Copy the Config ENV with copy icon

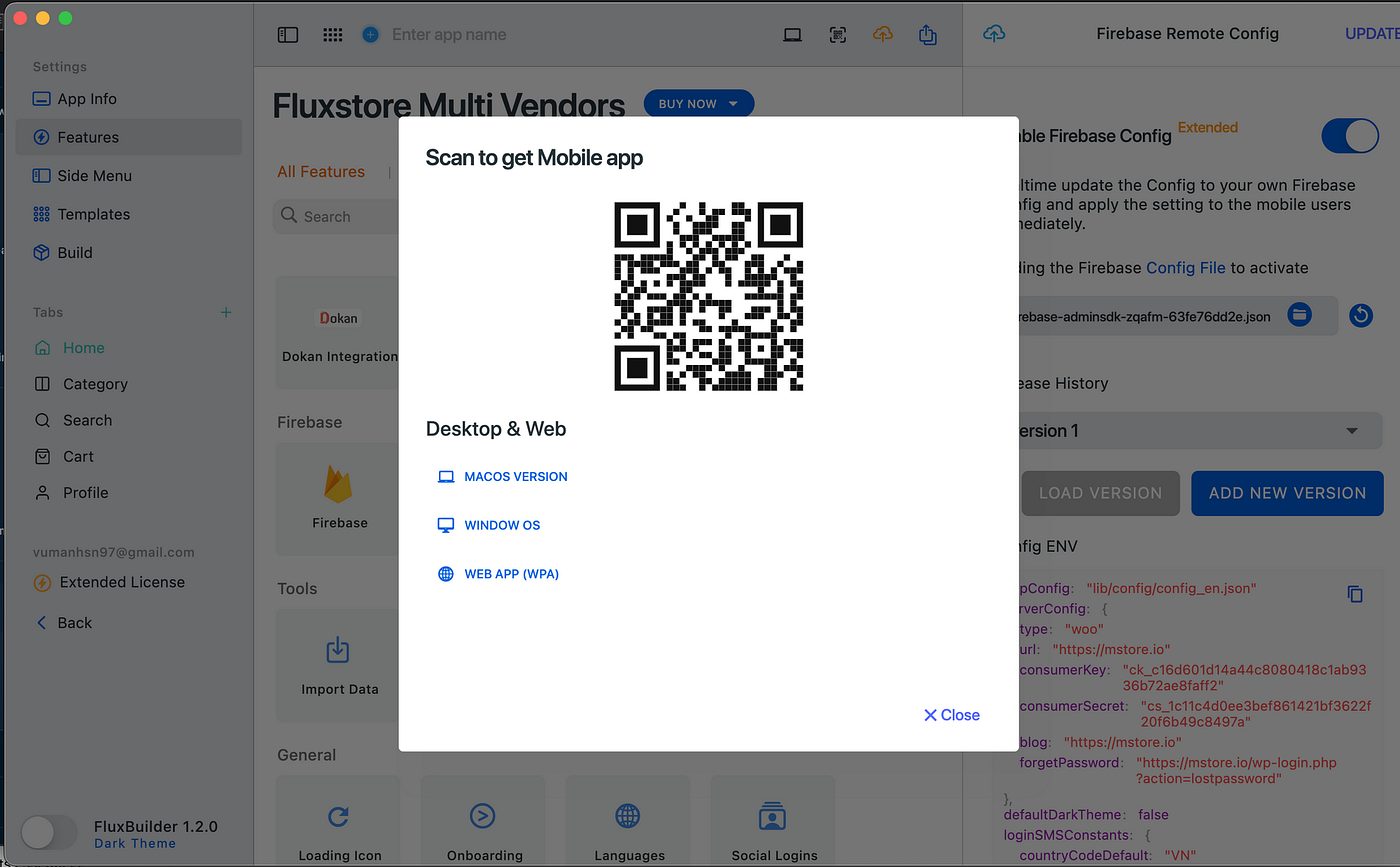click(1355, 594)
